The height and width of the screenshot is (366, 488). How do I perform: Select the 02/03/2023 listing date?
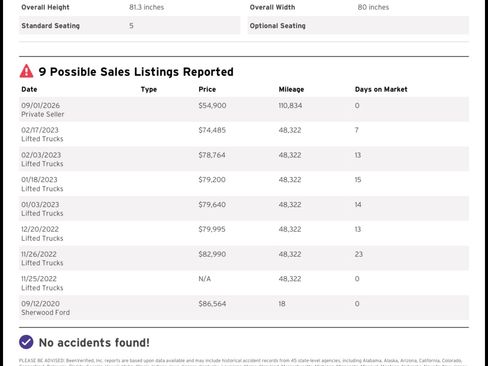click(x=41, y=155)
